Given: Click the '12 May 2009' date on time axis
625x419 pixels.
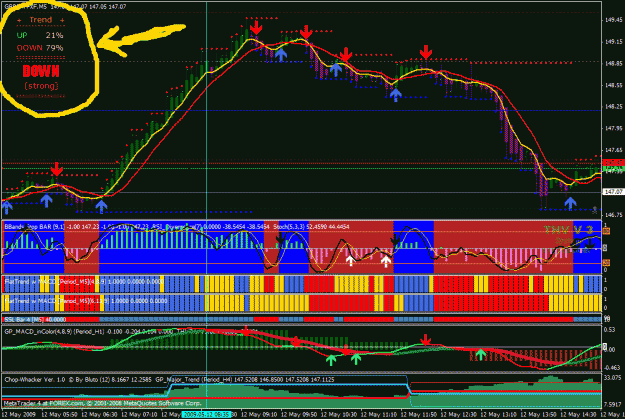Looking at the screenshot, I should click(19, 415).
